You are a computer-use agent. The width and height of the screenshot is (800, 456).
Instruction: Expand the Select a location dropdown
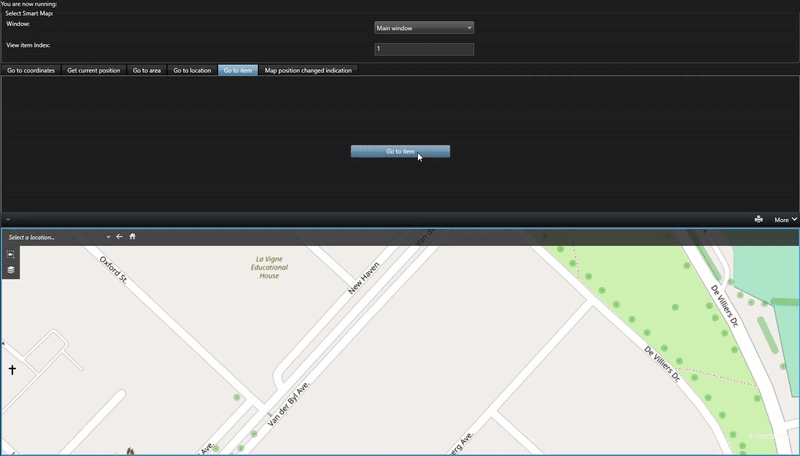tap(108, 237)
